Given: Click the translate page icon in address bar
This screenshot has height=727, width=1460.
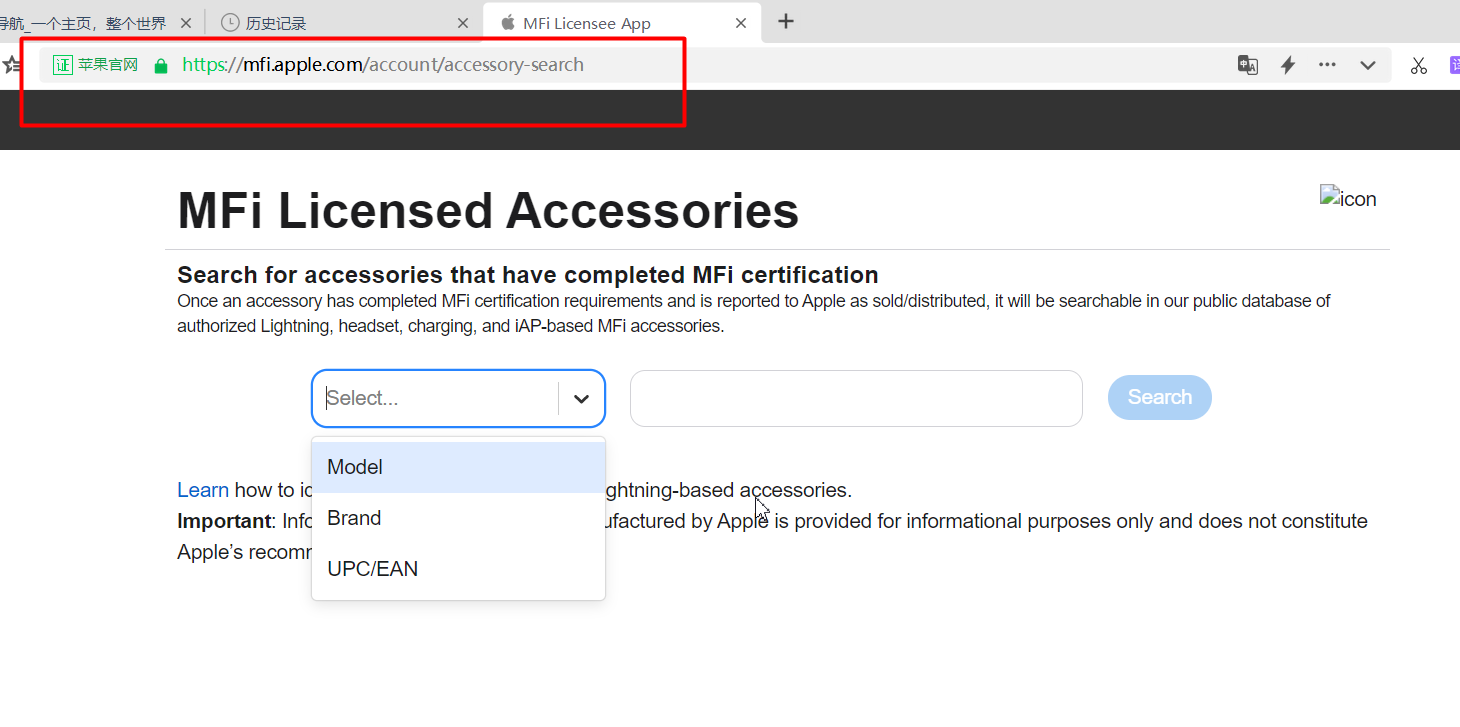Looking at the screenshot, I should tap(1247, 65).
